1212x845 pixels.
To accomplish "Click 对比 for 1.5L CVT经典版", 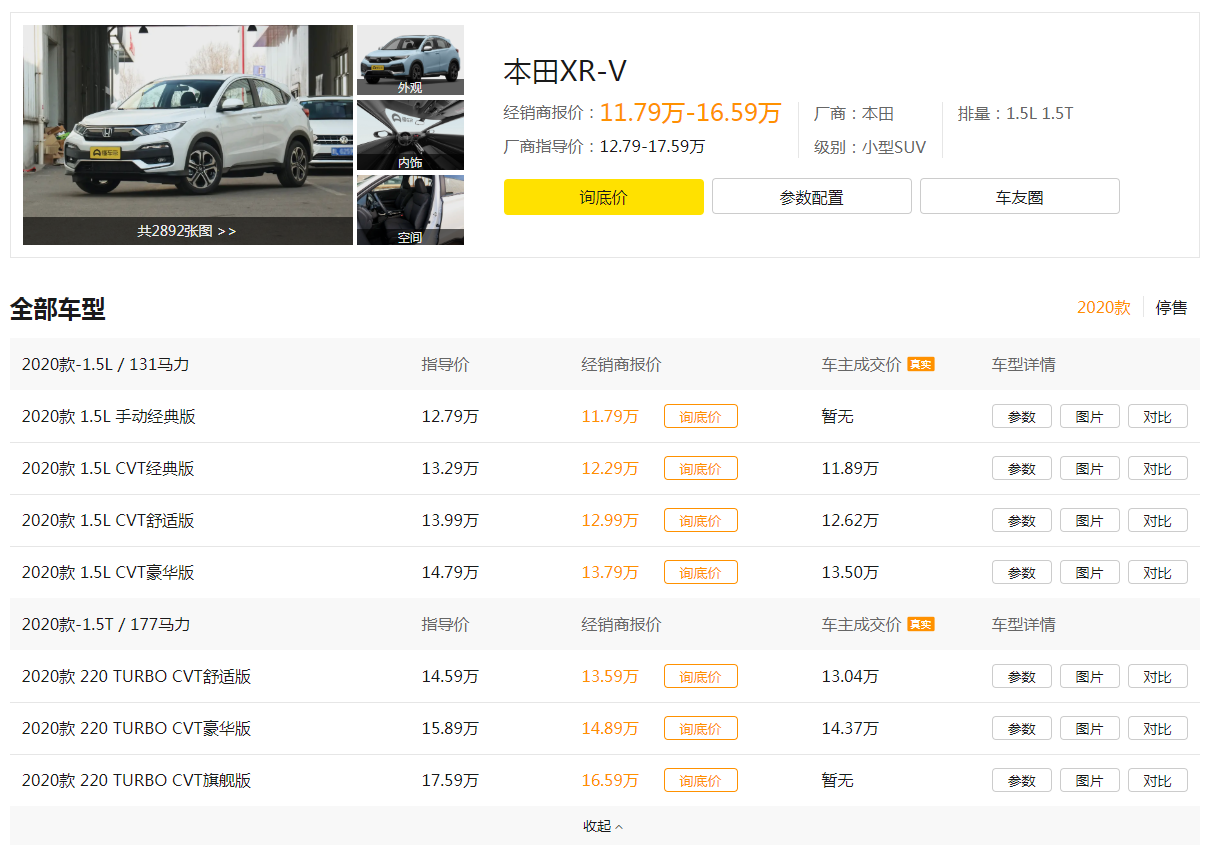I will (x=1158, y=468).
